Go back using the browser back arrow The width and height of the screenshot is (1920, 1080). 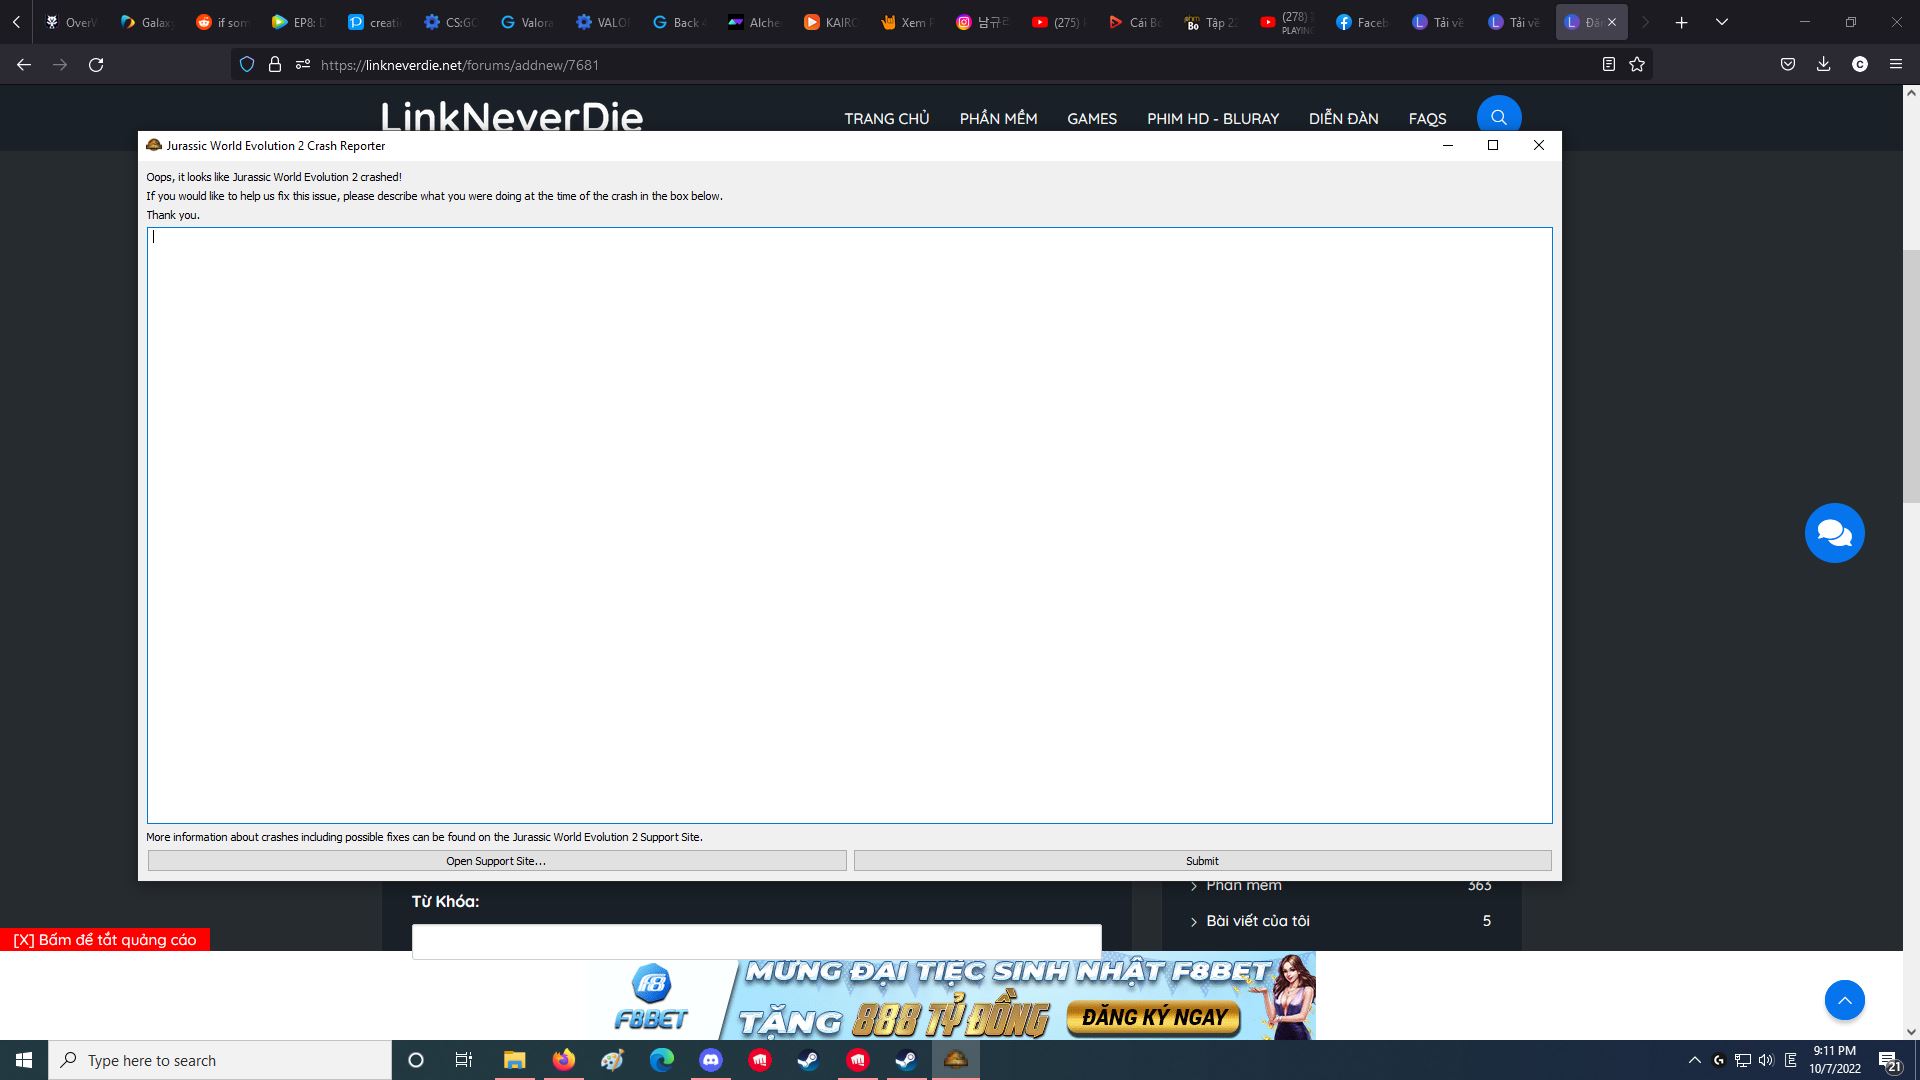click(x=24, y=65)
